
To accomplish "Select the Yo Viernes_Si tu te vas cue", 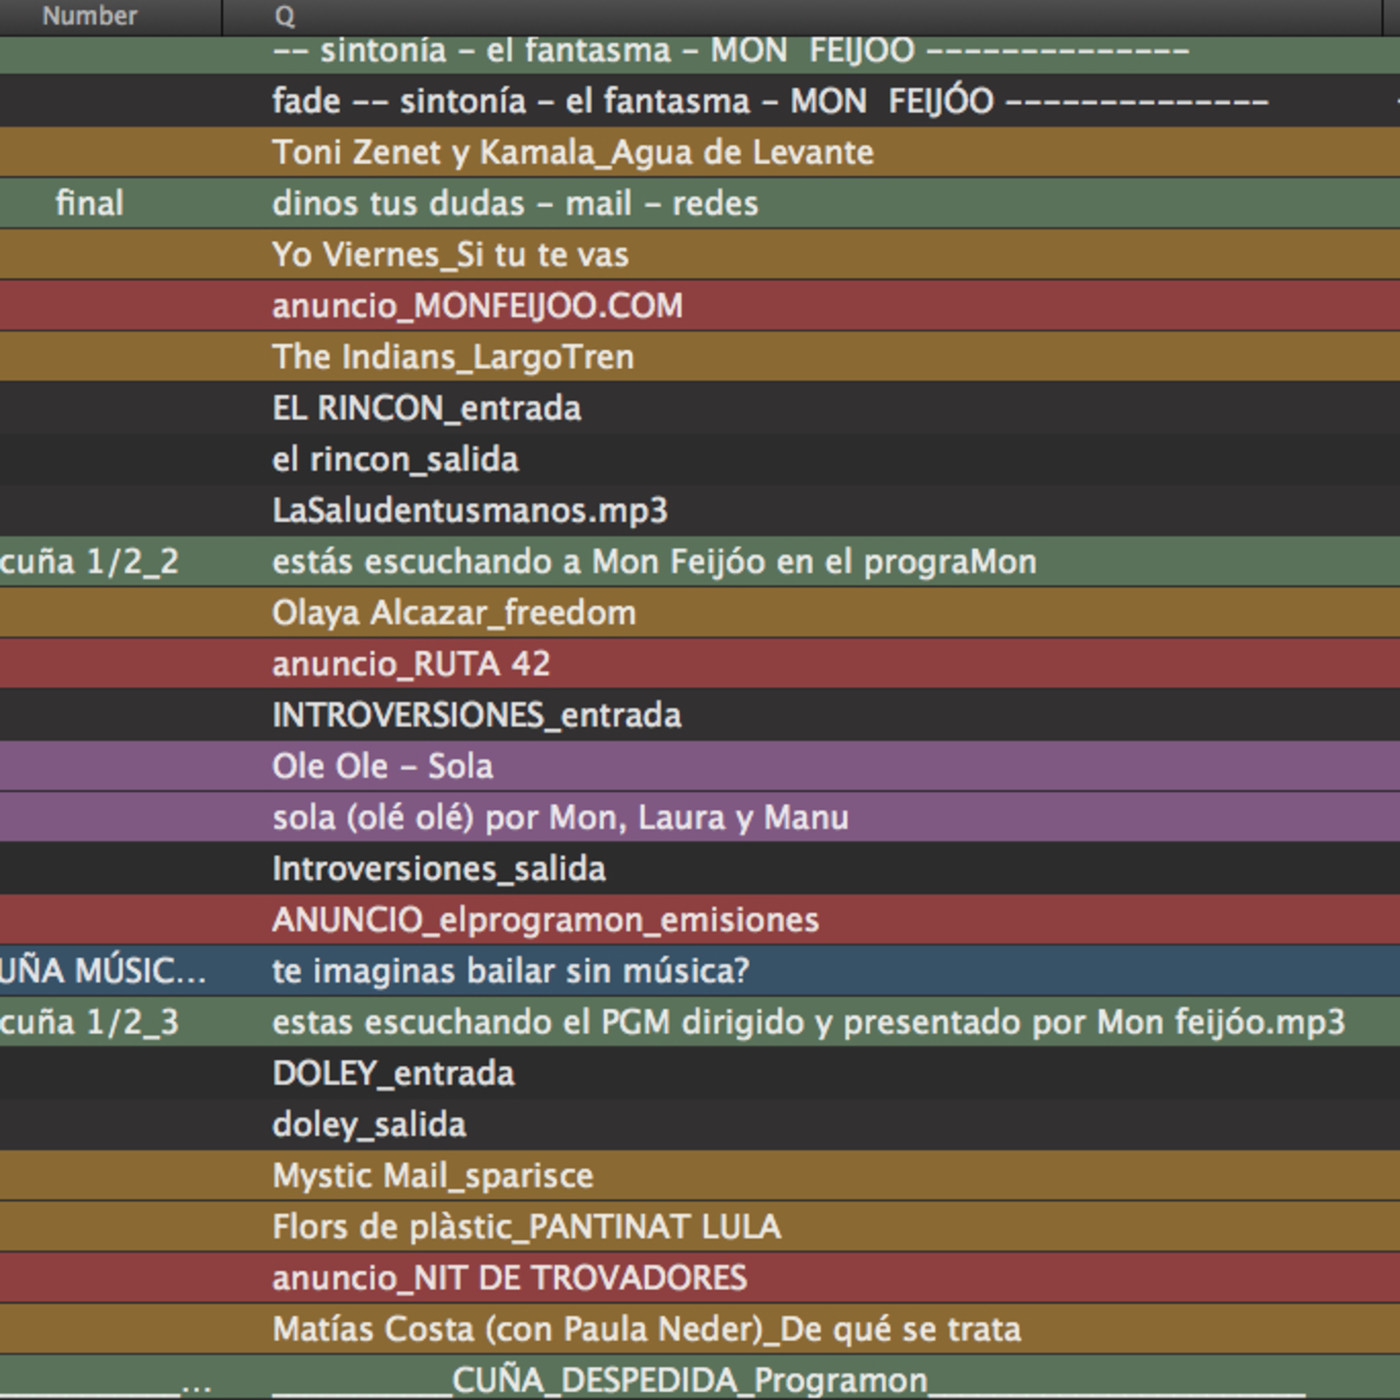I will pyautogui.click(x=450, y=255).
